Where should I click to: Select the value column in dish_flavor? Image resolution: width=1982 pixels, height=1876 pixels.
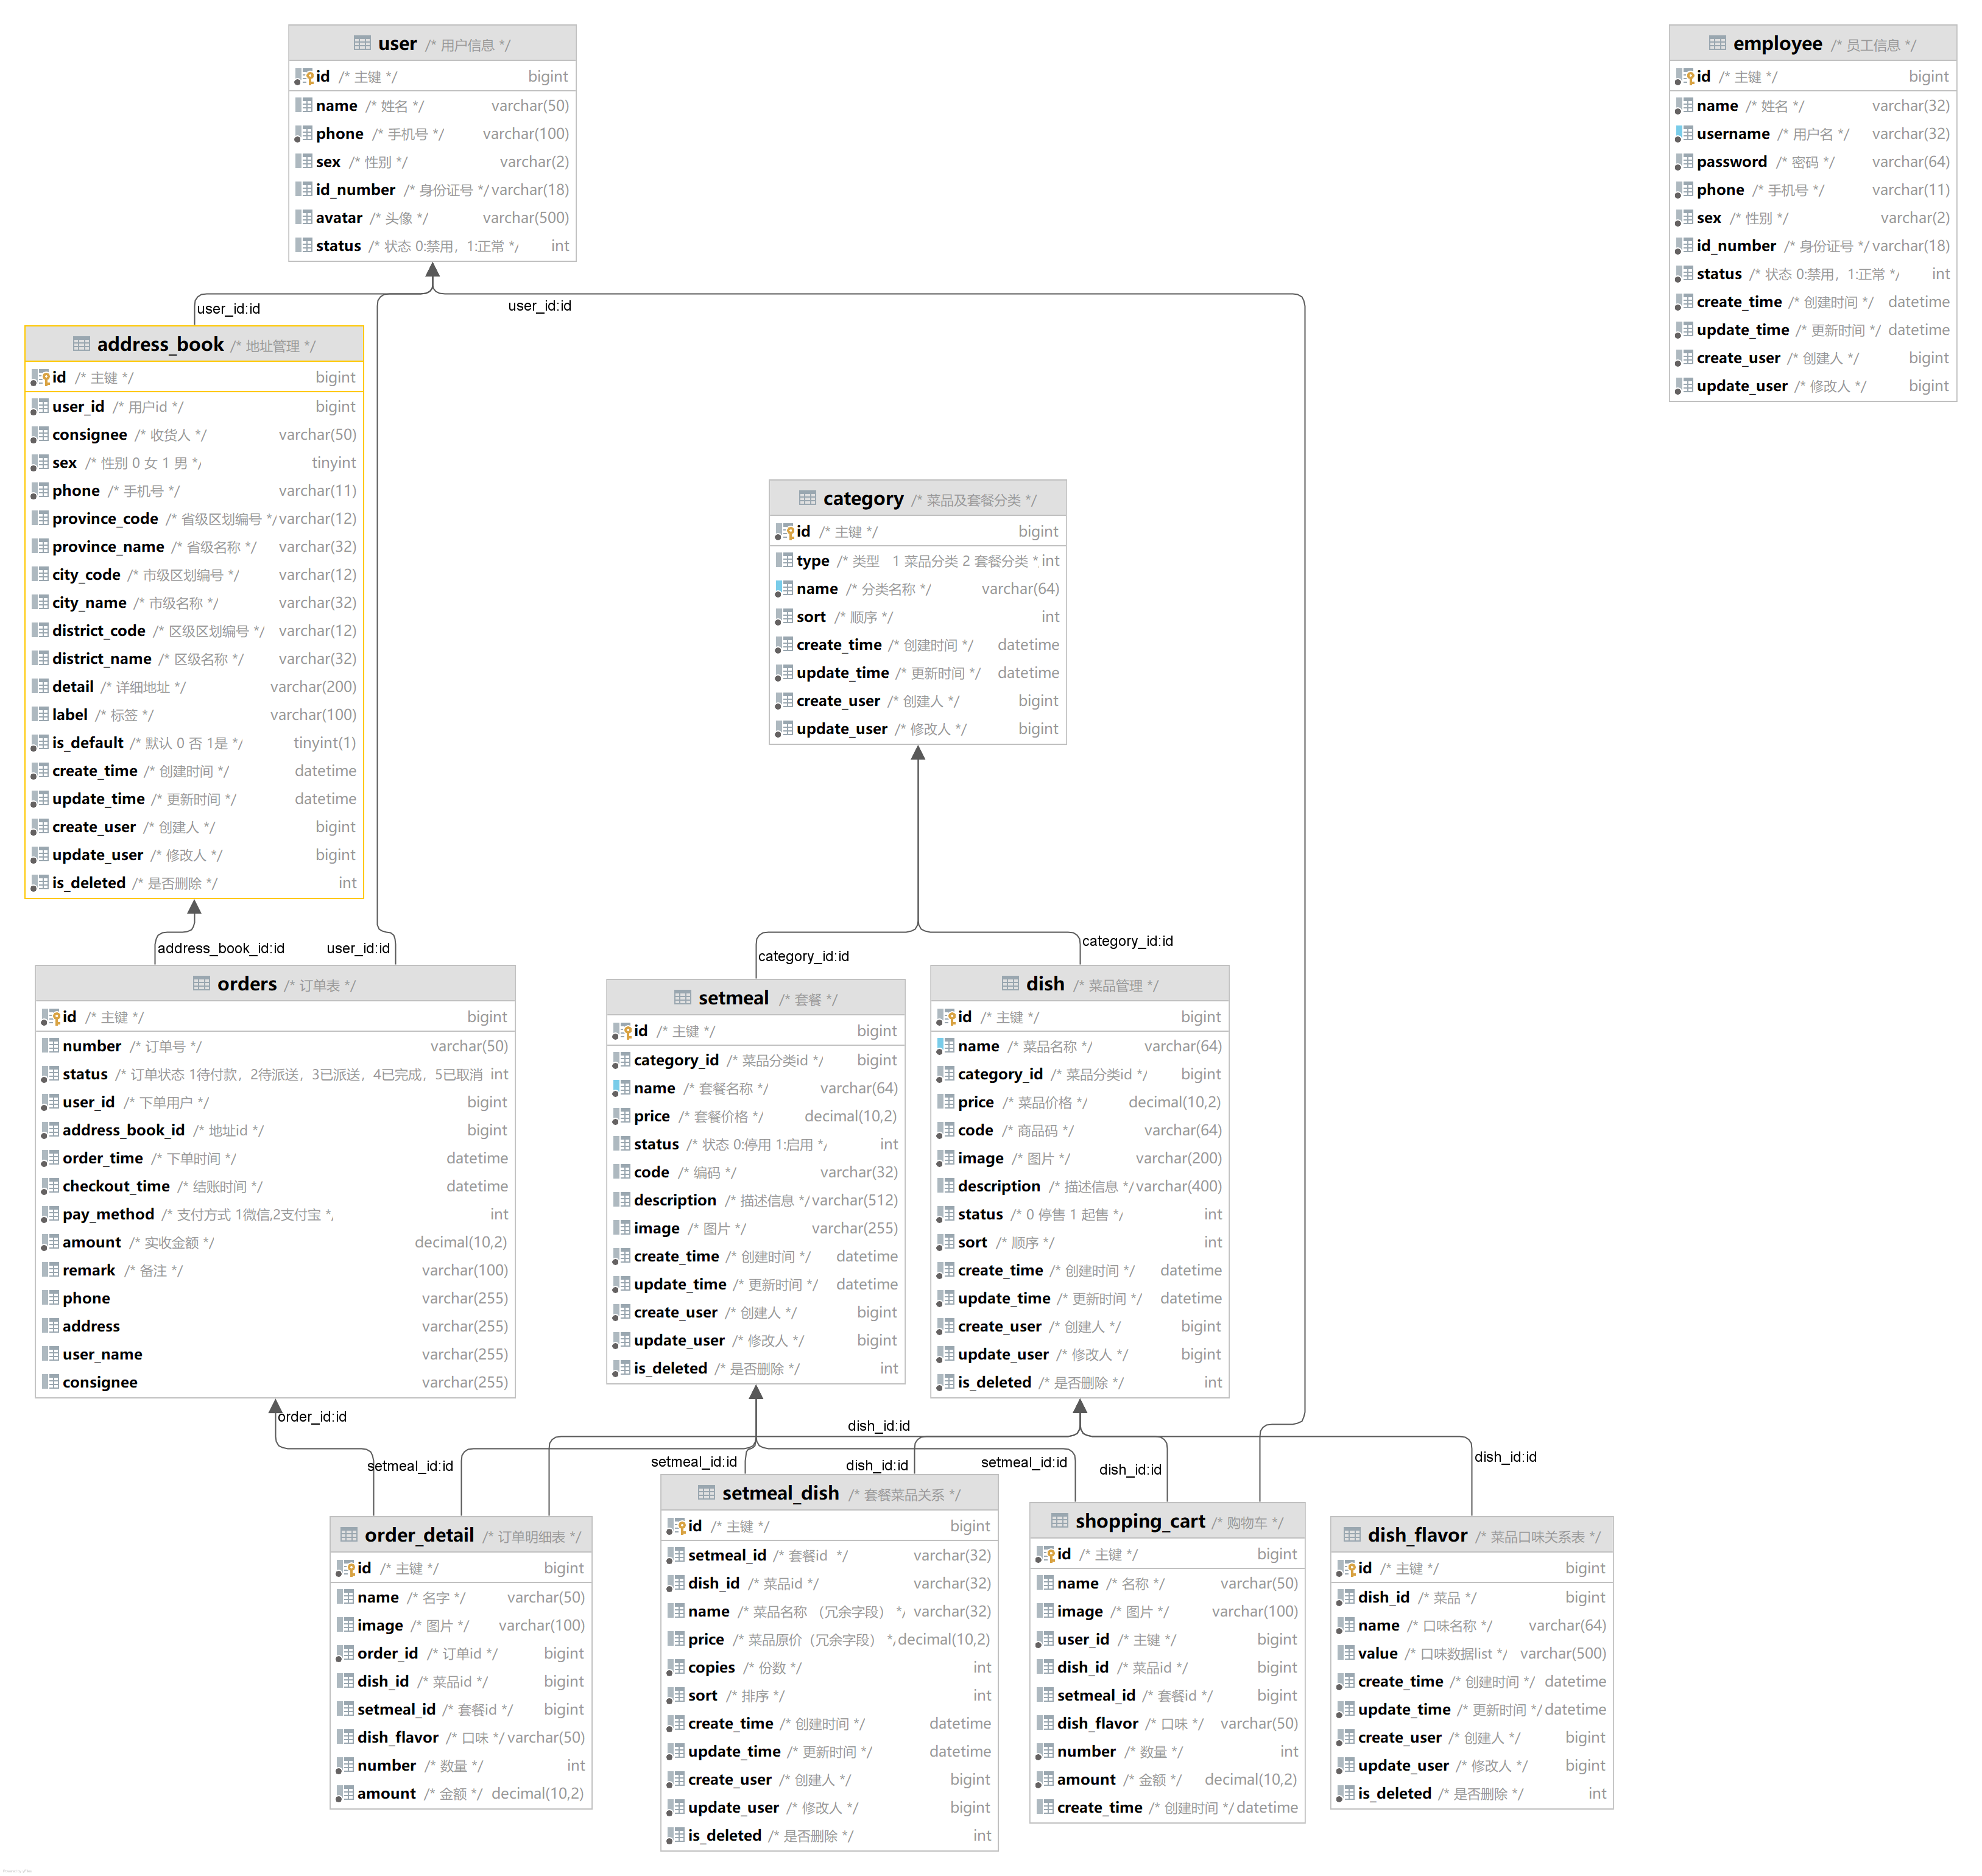click(1377, 1653)
